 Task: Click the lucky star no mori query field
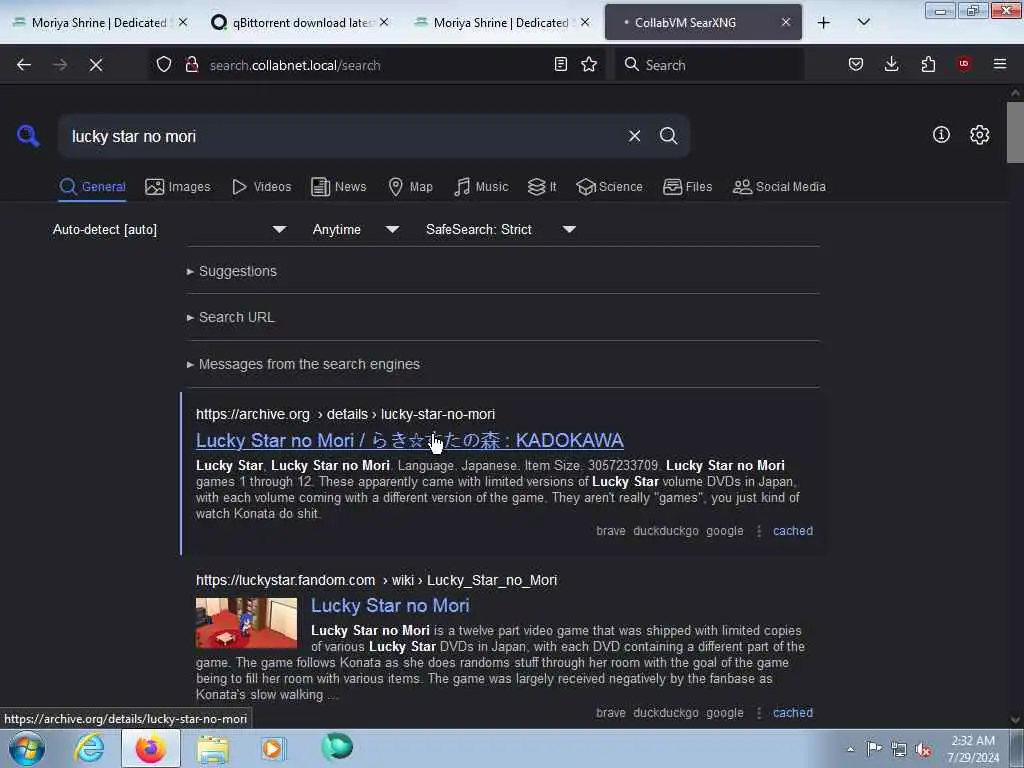pos(340,136)
